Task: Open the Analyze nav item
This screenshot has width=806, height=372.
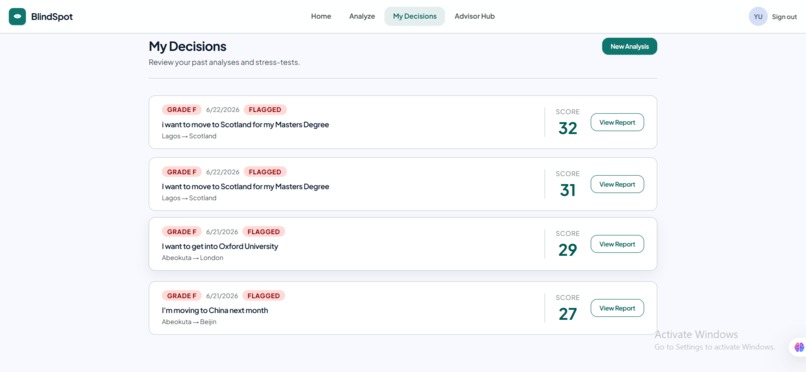Action: point(362,16)
